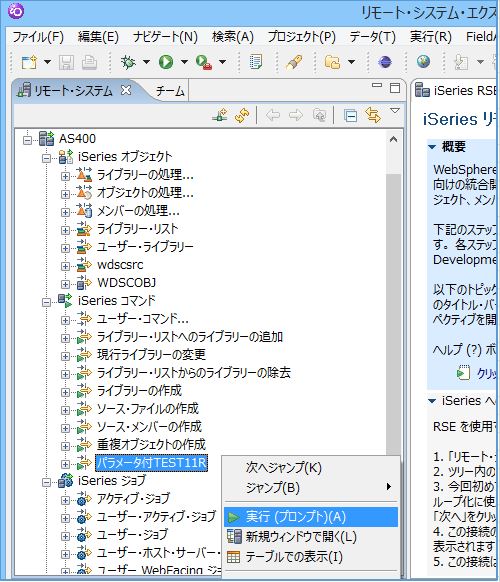This screenshot has width=500, height=582.
Task: Click the green Run icon
Action: pyautogui.click(x=166, y=62)
